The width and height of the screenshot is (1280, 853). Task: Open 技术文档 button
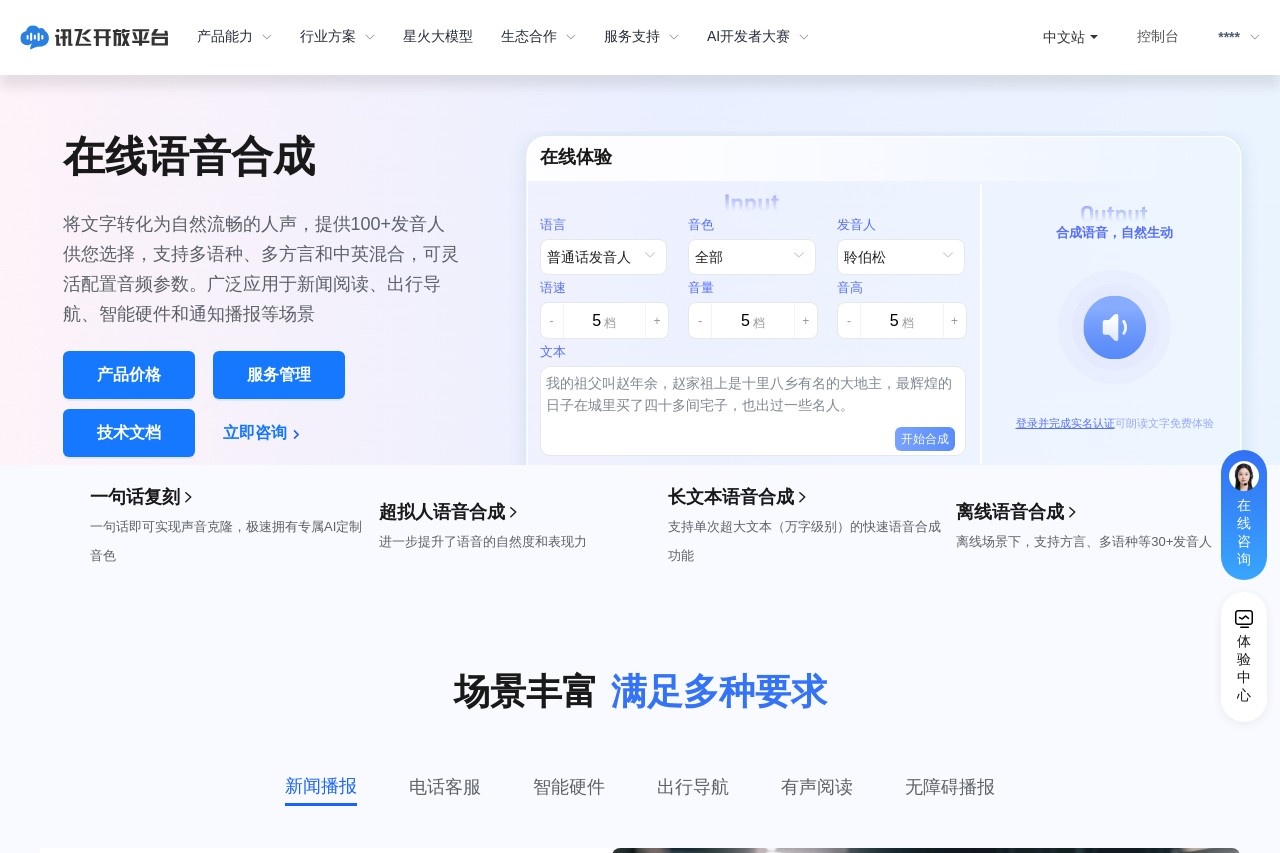point(129,433)
